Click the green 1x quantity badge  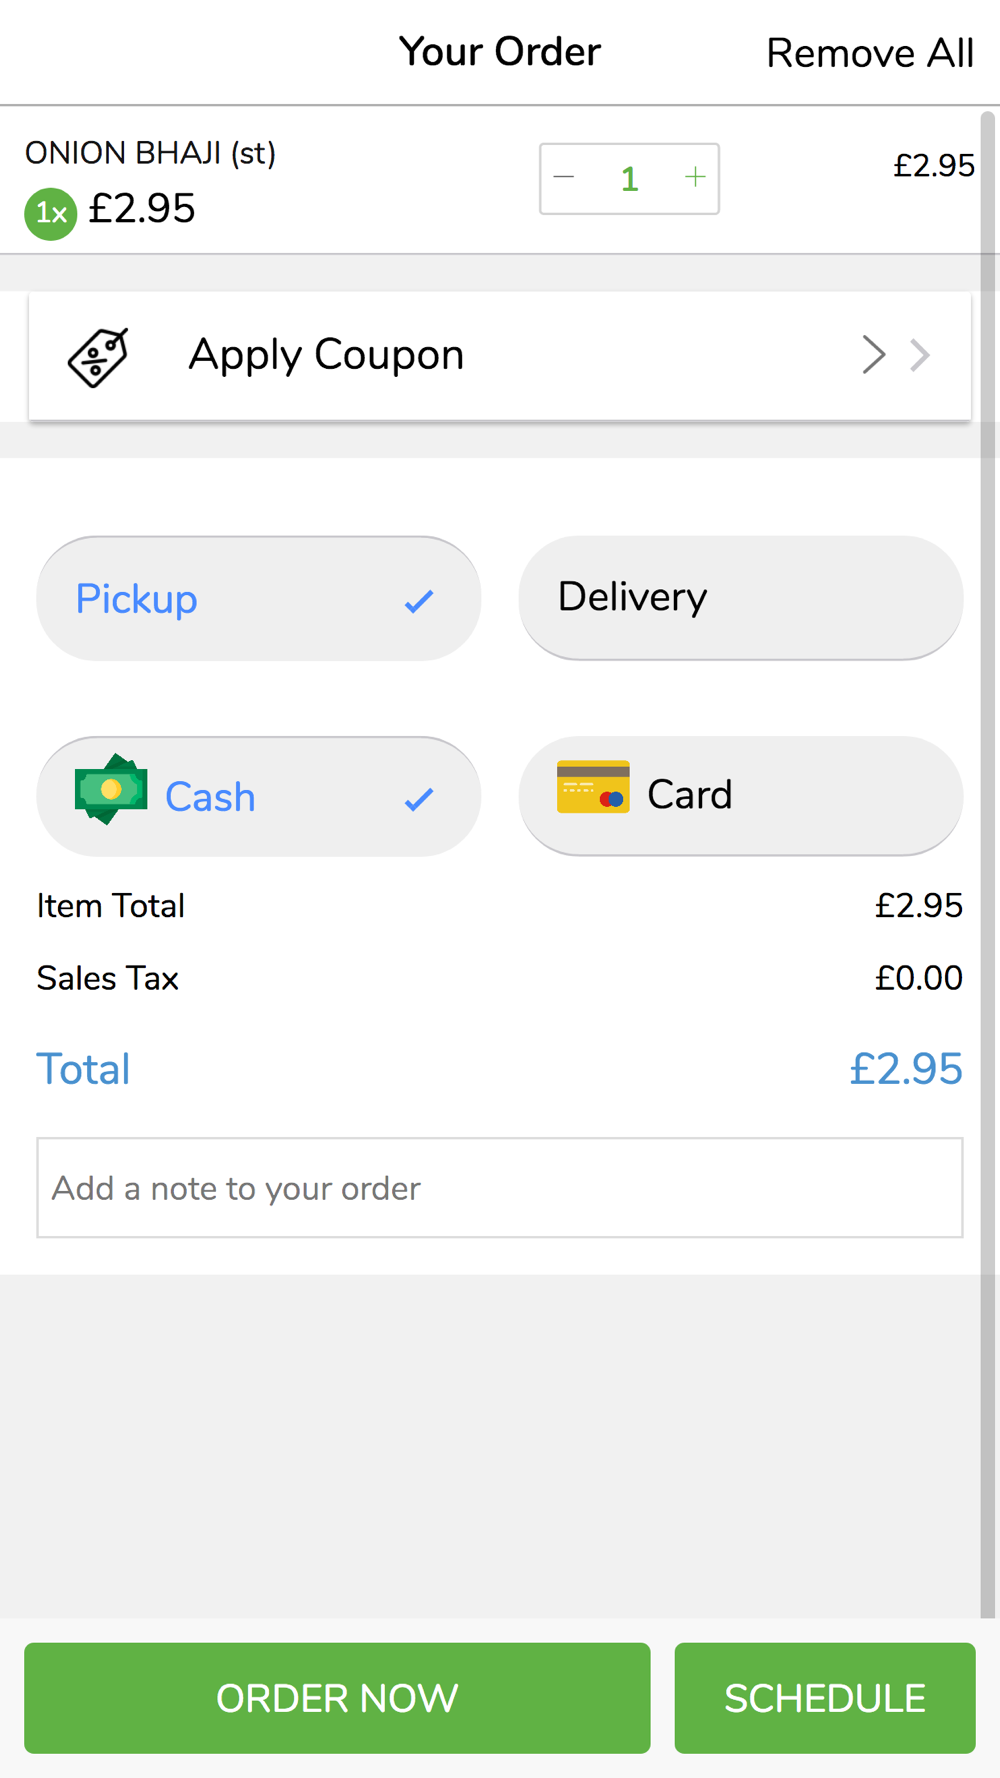(x=51, y=213)
